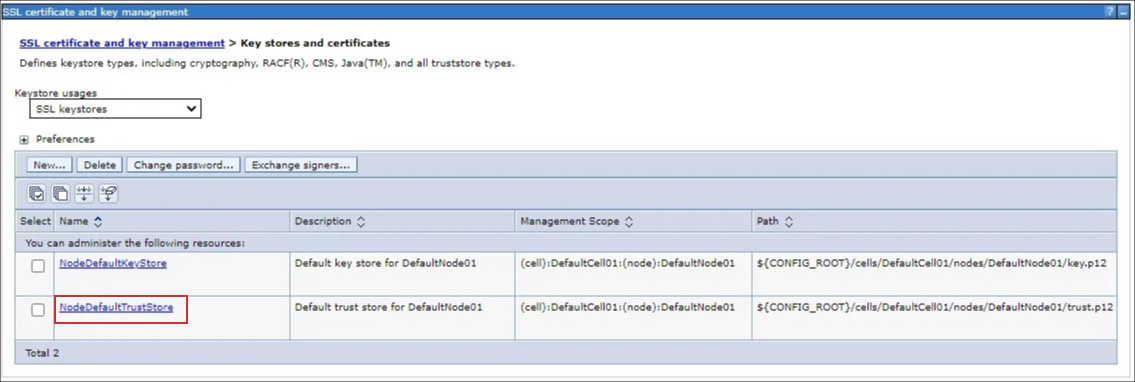
Task: Open the NodeDefaultTrustStore link
Action: (116, 307)
